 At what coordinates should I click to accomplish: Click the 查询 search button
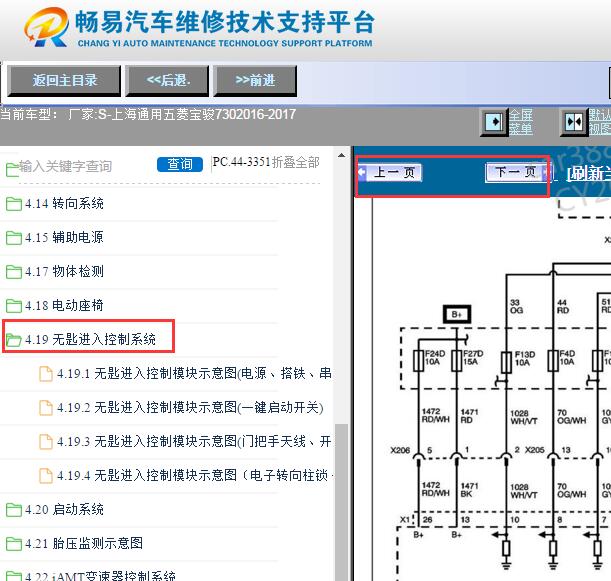pos(180,164)
